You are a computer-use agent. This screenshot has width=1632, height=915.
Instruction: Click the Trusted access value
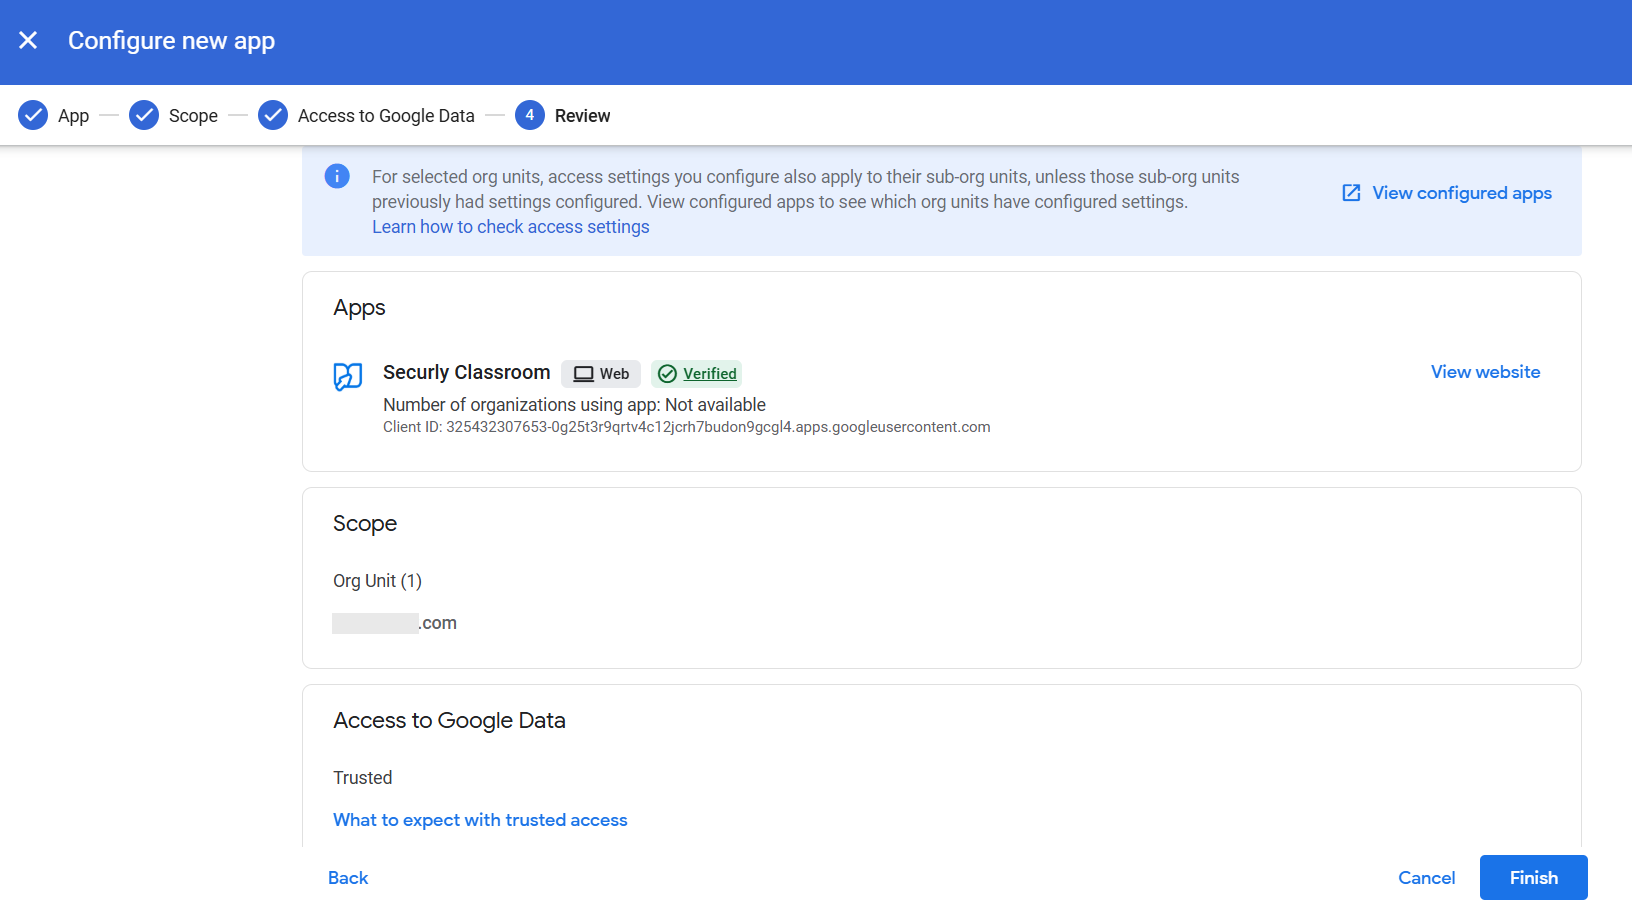pos(362,778)
